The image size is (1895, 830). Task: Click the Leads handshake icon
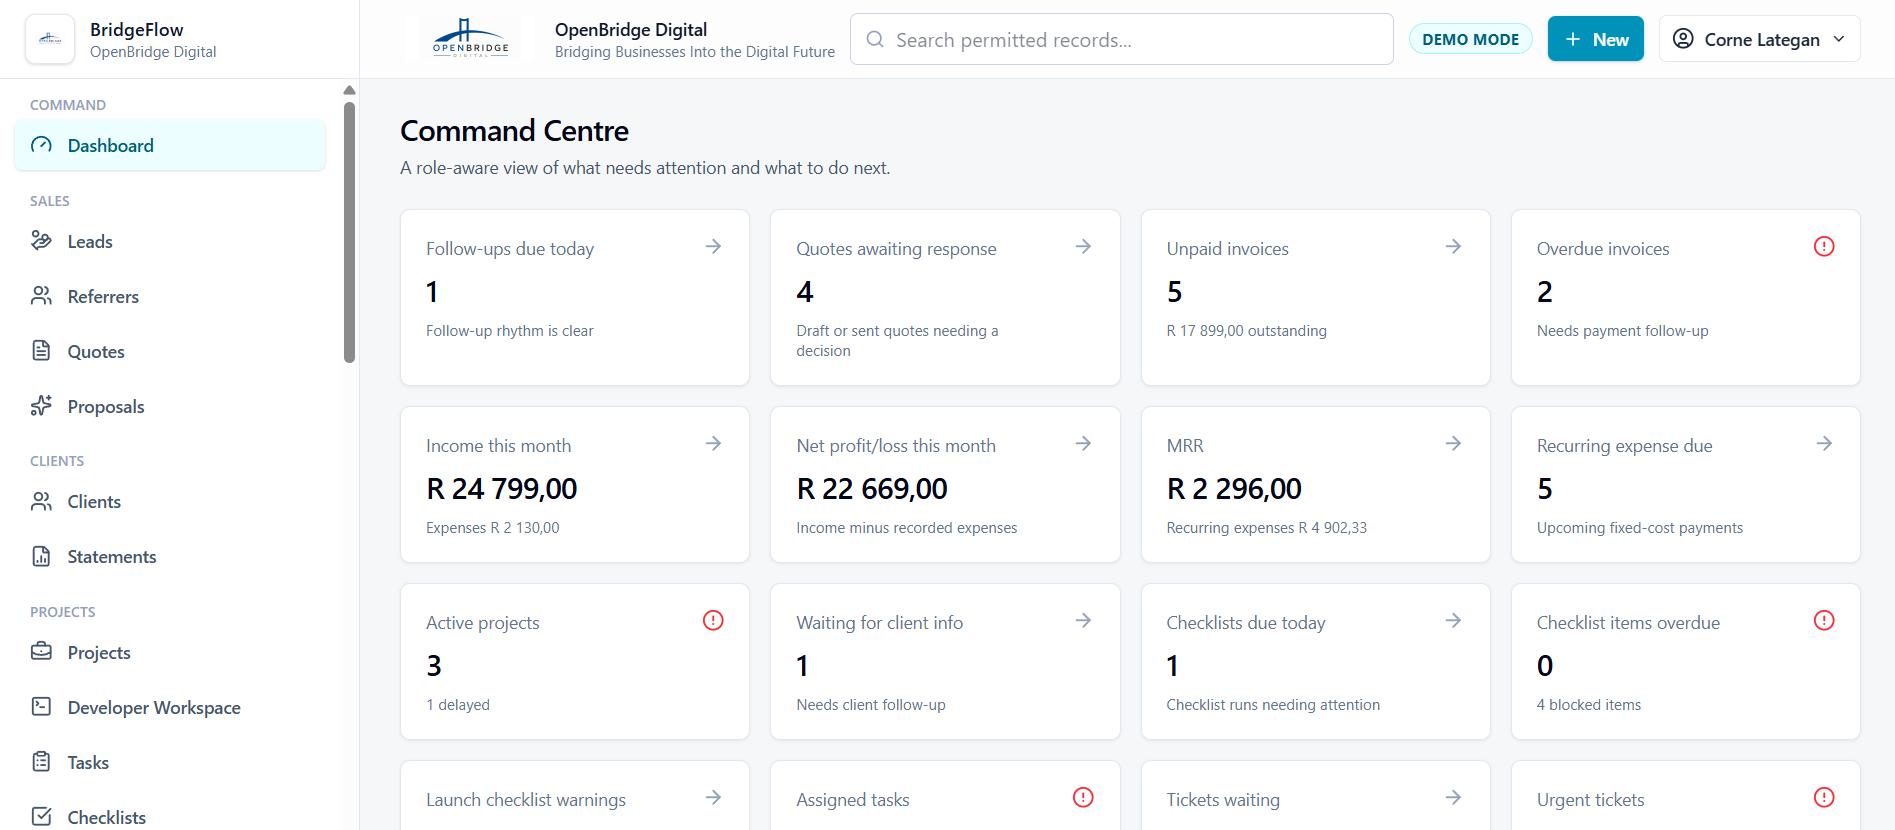pos(41,240)
